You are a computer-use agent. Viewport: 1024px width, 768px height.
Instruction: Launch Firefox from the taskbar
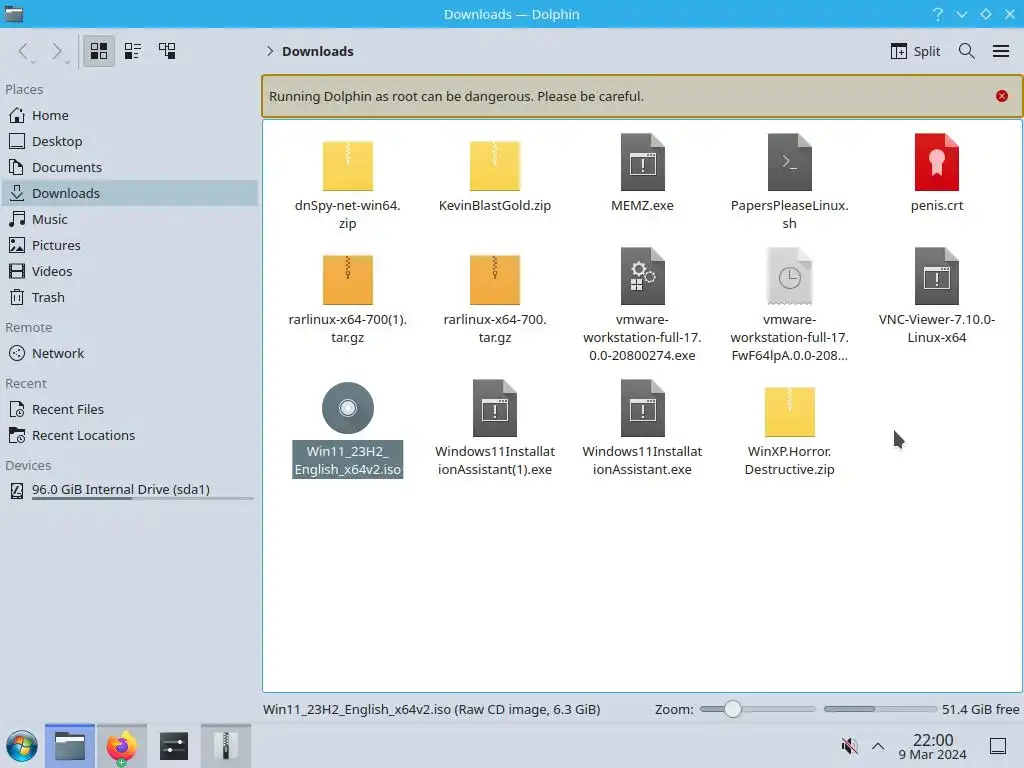pos(121,746)
